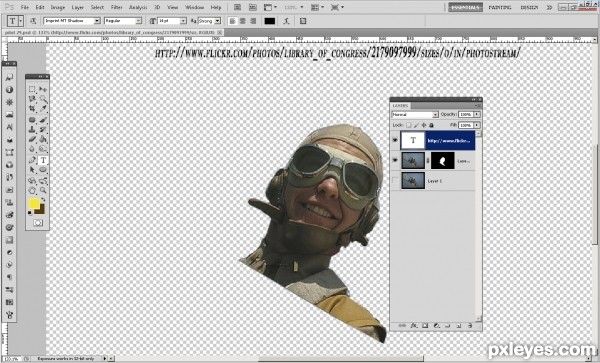
Task: Select the Pen tool
Action: point(32,160)
